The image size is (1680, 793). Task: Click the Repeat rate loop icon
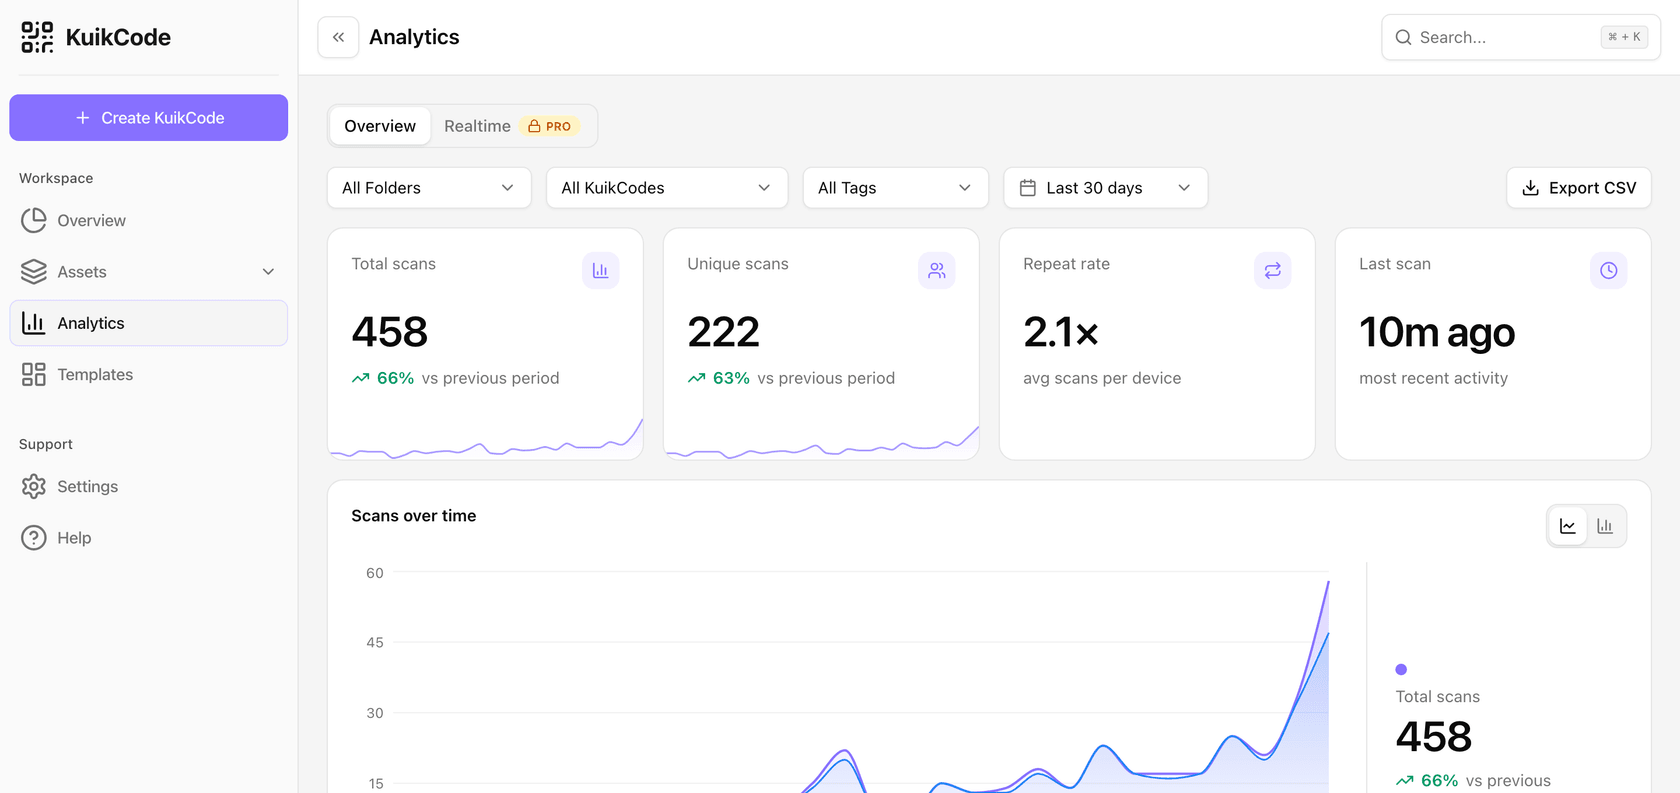[1273, 270]
